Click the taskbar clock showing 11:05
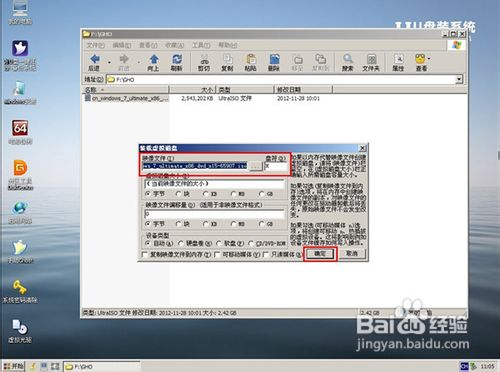This screenshot has height=372, width=500. [x=487, y=366]
